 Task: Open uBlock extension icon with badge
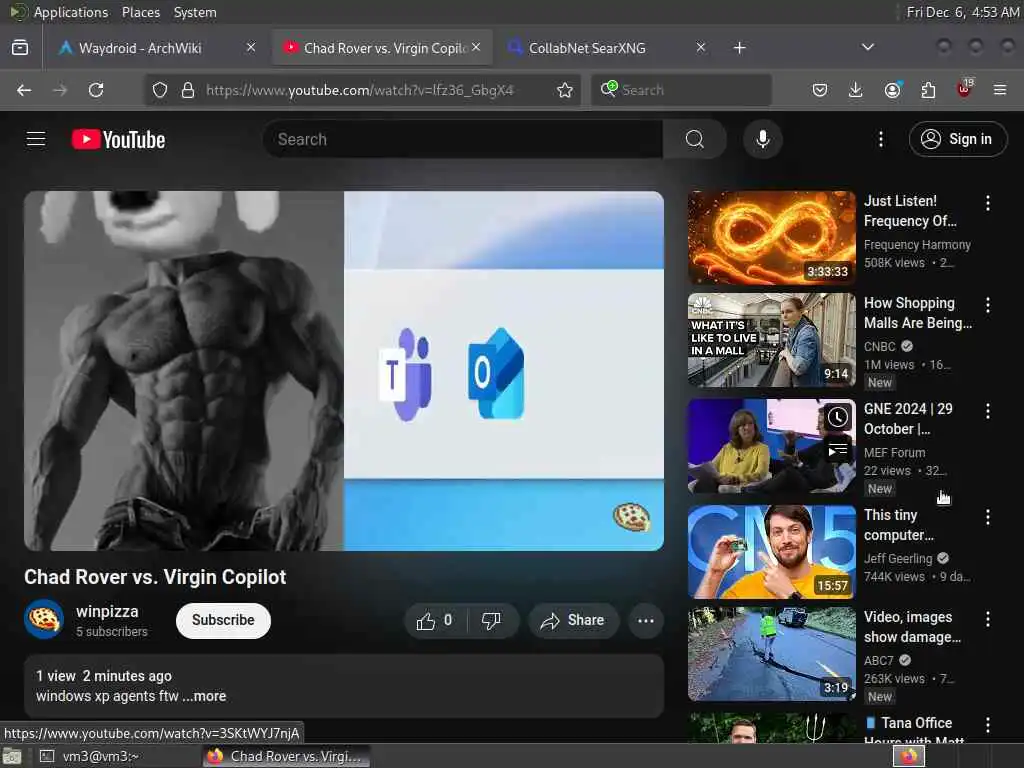tap(964, 89)
